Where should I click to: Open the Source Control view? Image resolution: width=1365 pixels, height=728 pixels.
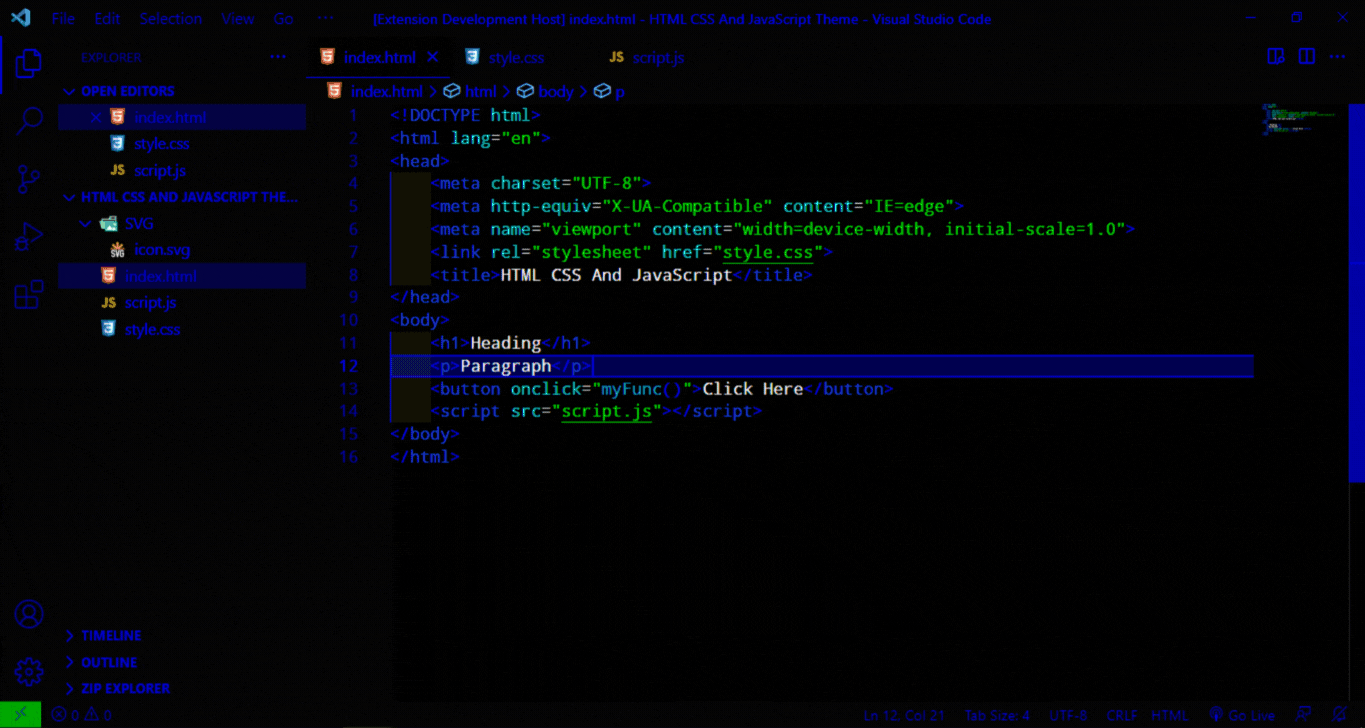click(29, 180)
